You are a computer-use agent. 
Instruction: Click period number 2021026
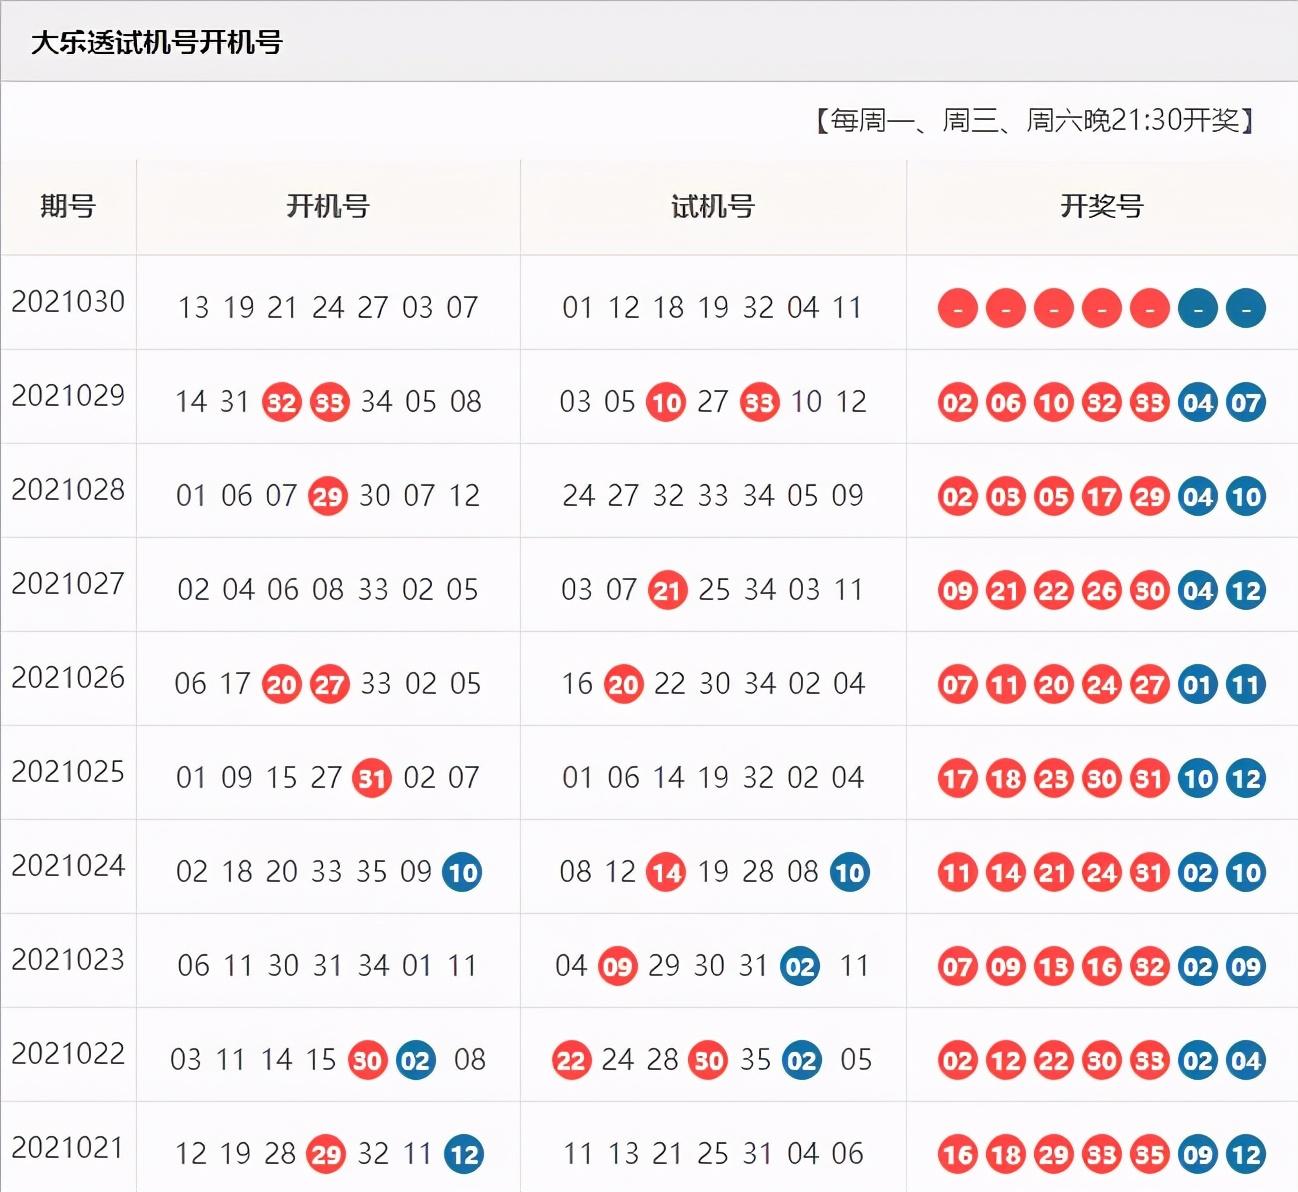coord(68,677)
